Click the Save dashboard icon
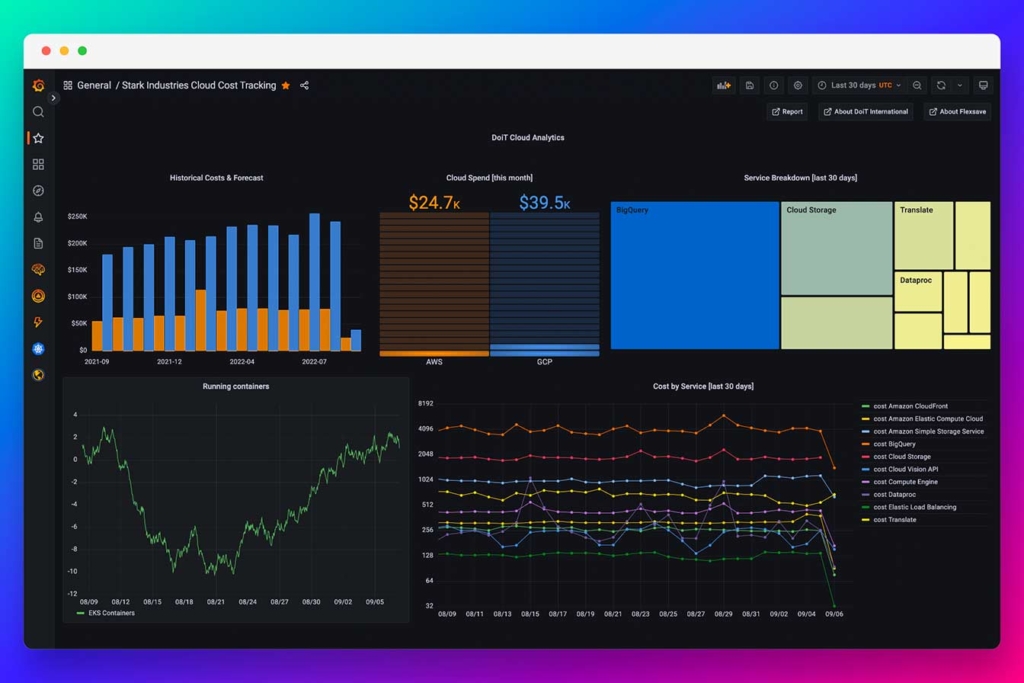 coord(750,86)
